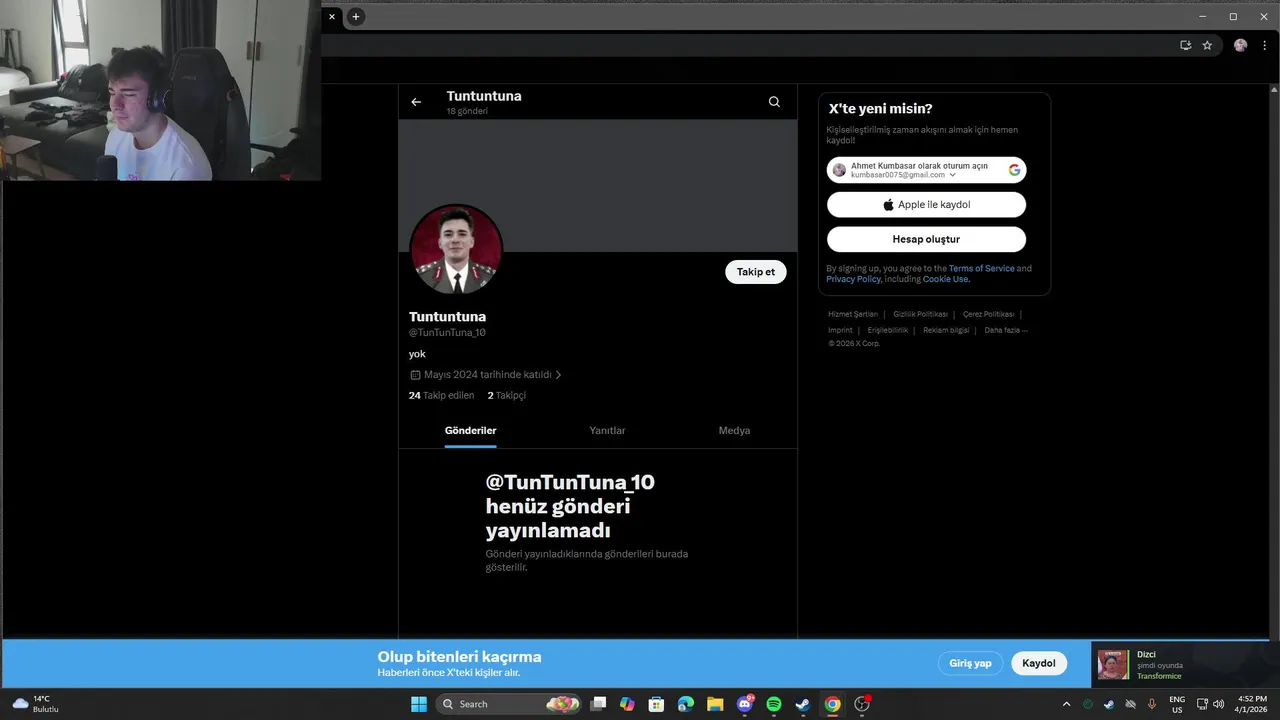Expand the Google account dropdown arrow
Screen dimensions: 1280x720
(x=952, y=175)
